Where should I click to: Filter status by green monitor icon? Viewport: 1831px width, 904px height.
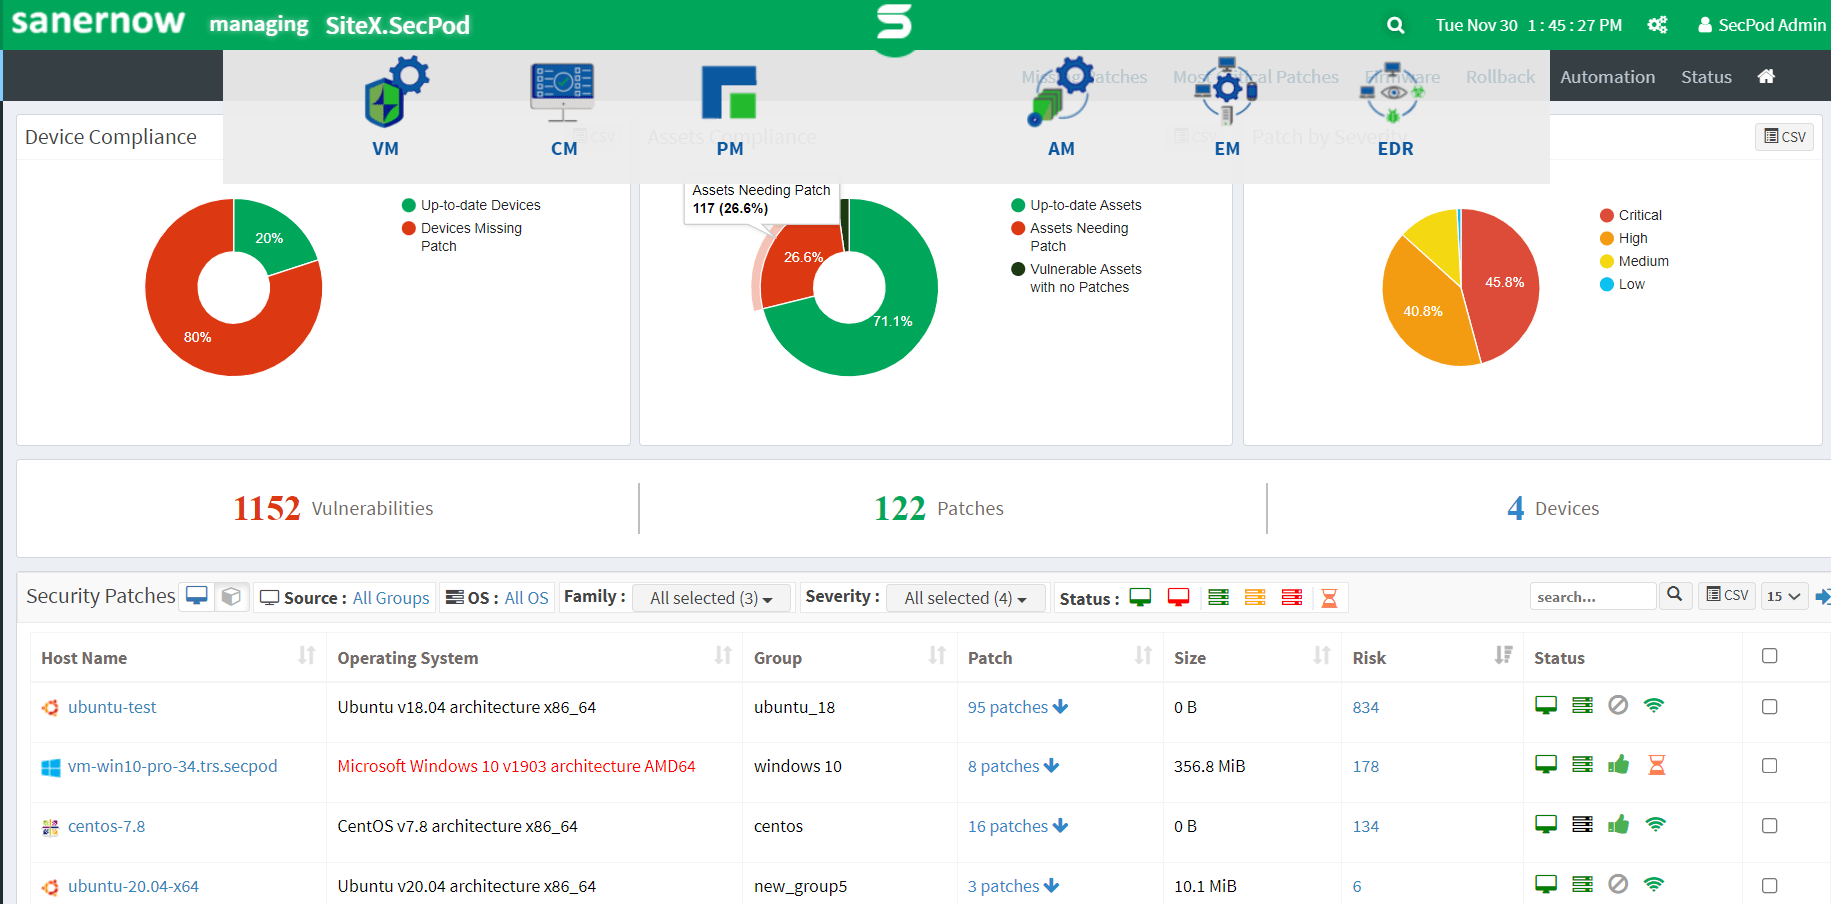pyautogui.click(x=1140, y=597)
